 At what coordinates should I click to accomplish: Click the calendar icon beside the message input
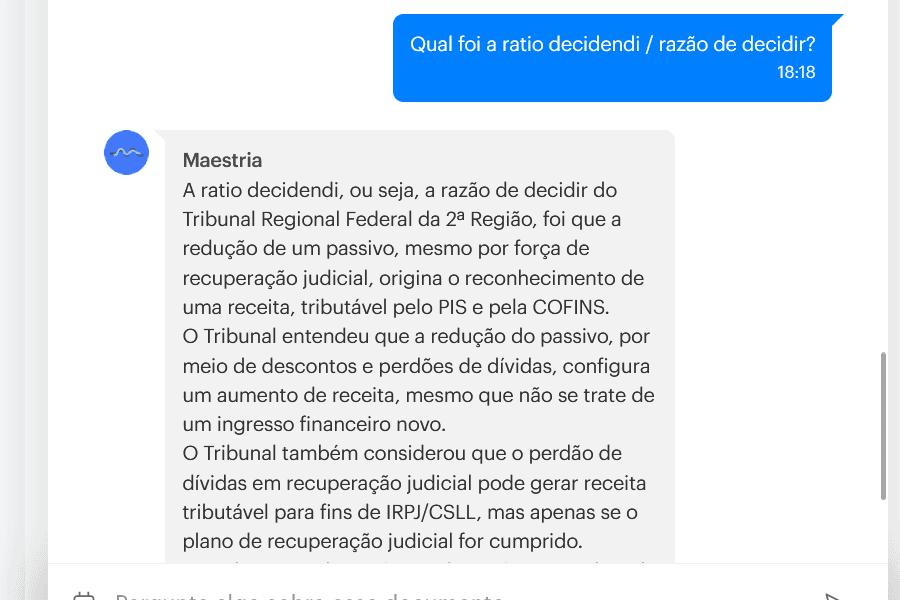coord(84,598)
